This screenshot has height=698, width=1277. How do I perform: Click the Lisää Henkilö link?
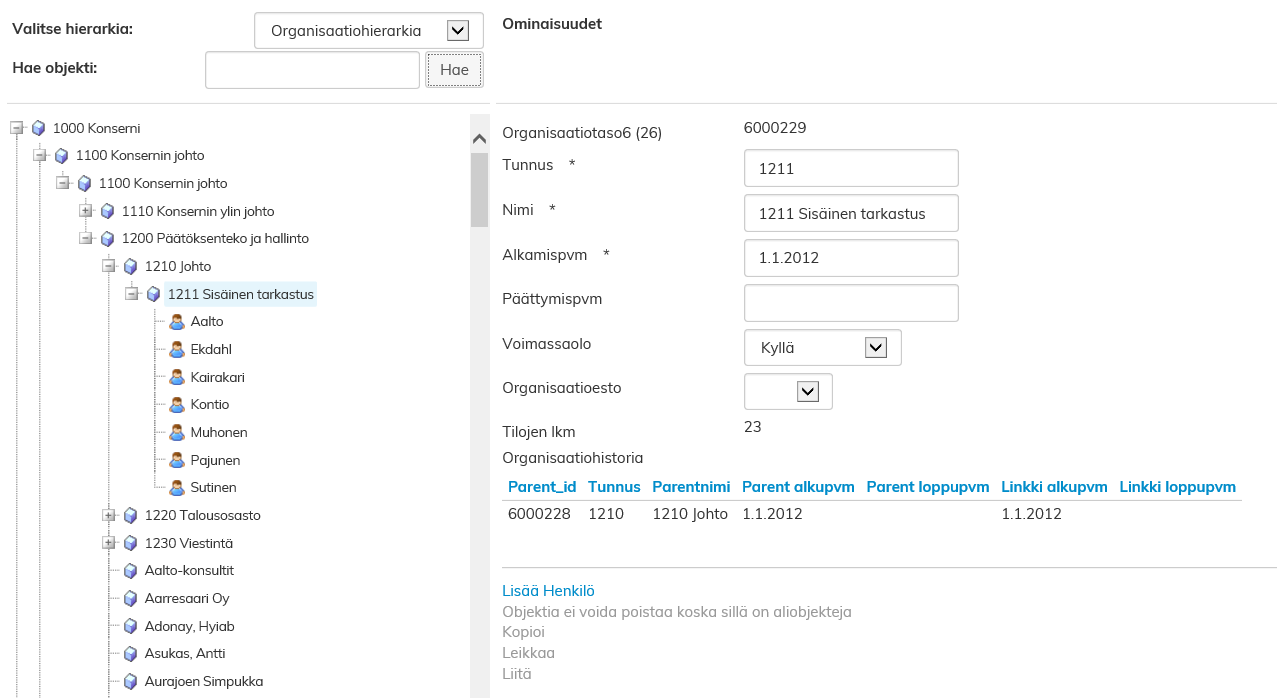(548, 591)
